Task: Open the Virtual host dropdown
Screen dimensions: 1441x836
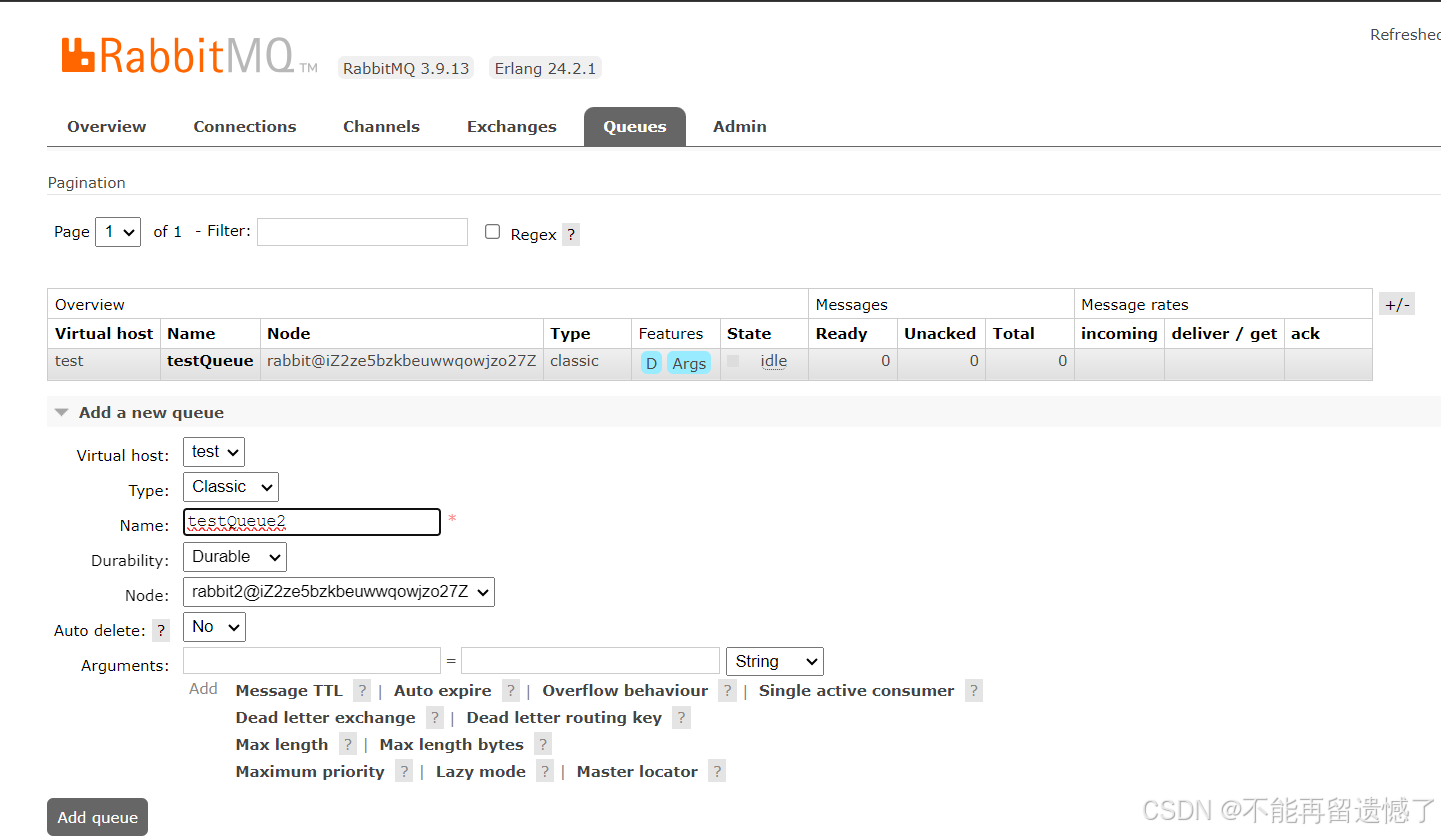Action: click(214, 452)
